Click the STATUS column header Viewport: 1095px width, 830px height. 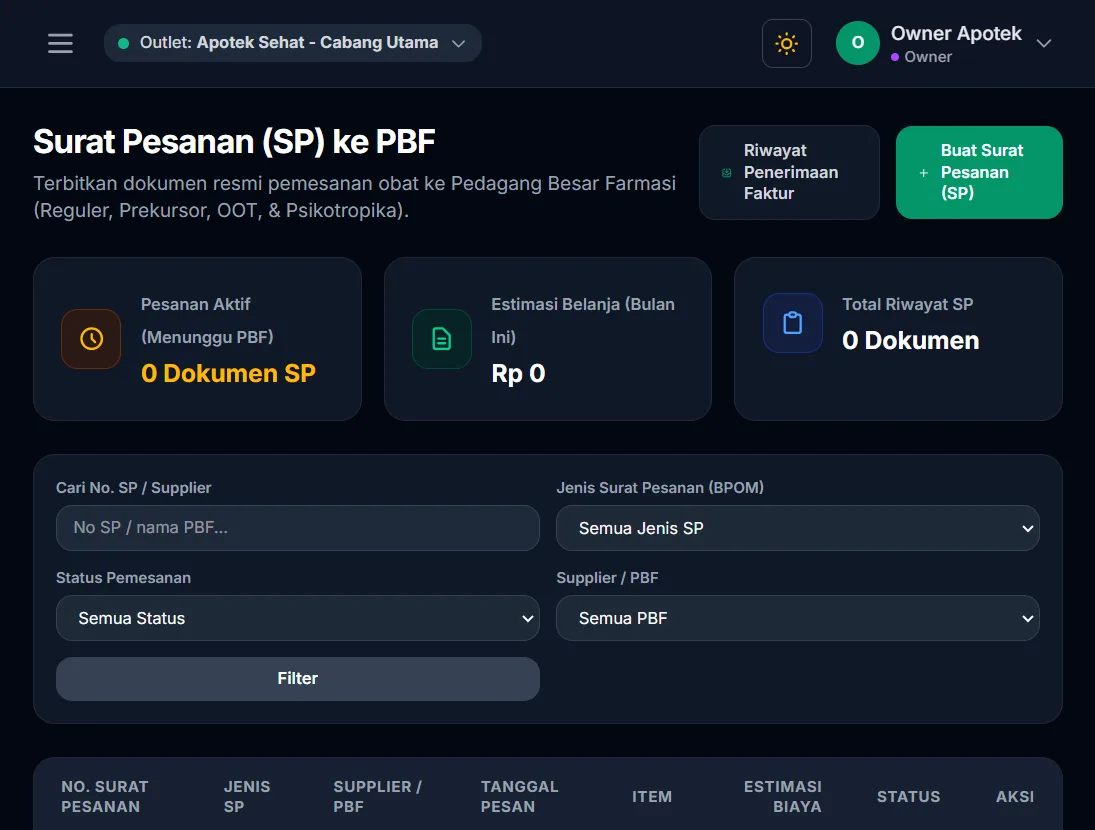908,796
